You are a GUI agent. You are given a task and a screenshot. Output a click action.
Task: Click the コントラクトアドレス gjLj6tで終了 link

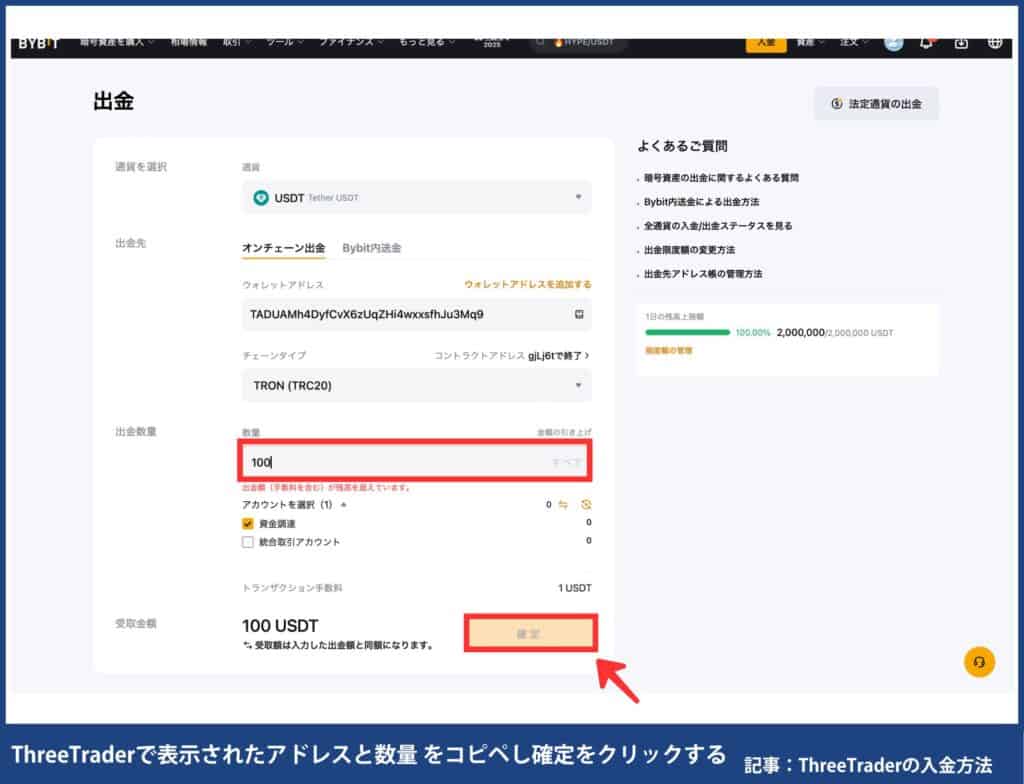click(x=512, y=355)
